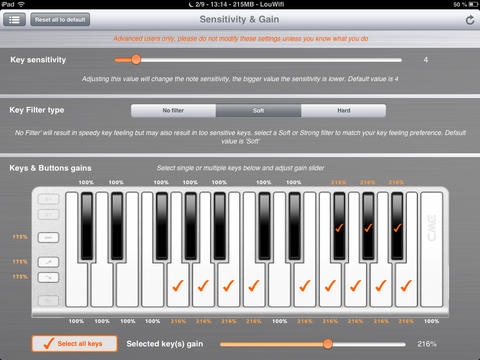Select the first black key at 100%
The width and height of the screenshot is (480, 360).
[87, 227]
